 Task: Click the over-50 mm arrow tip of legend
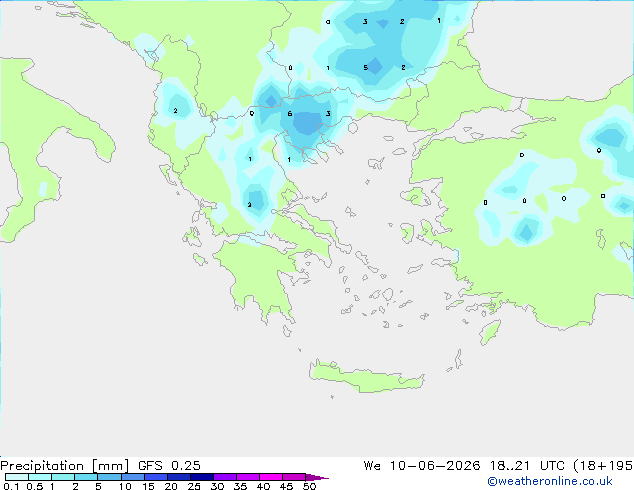pos(317,477)
